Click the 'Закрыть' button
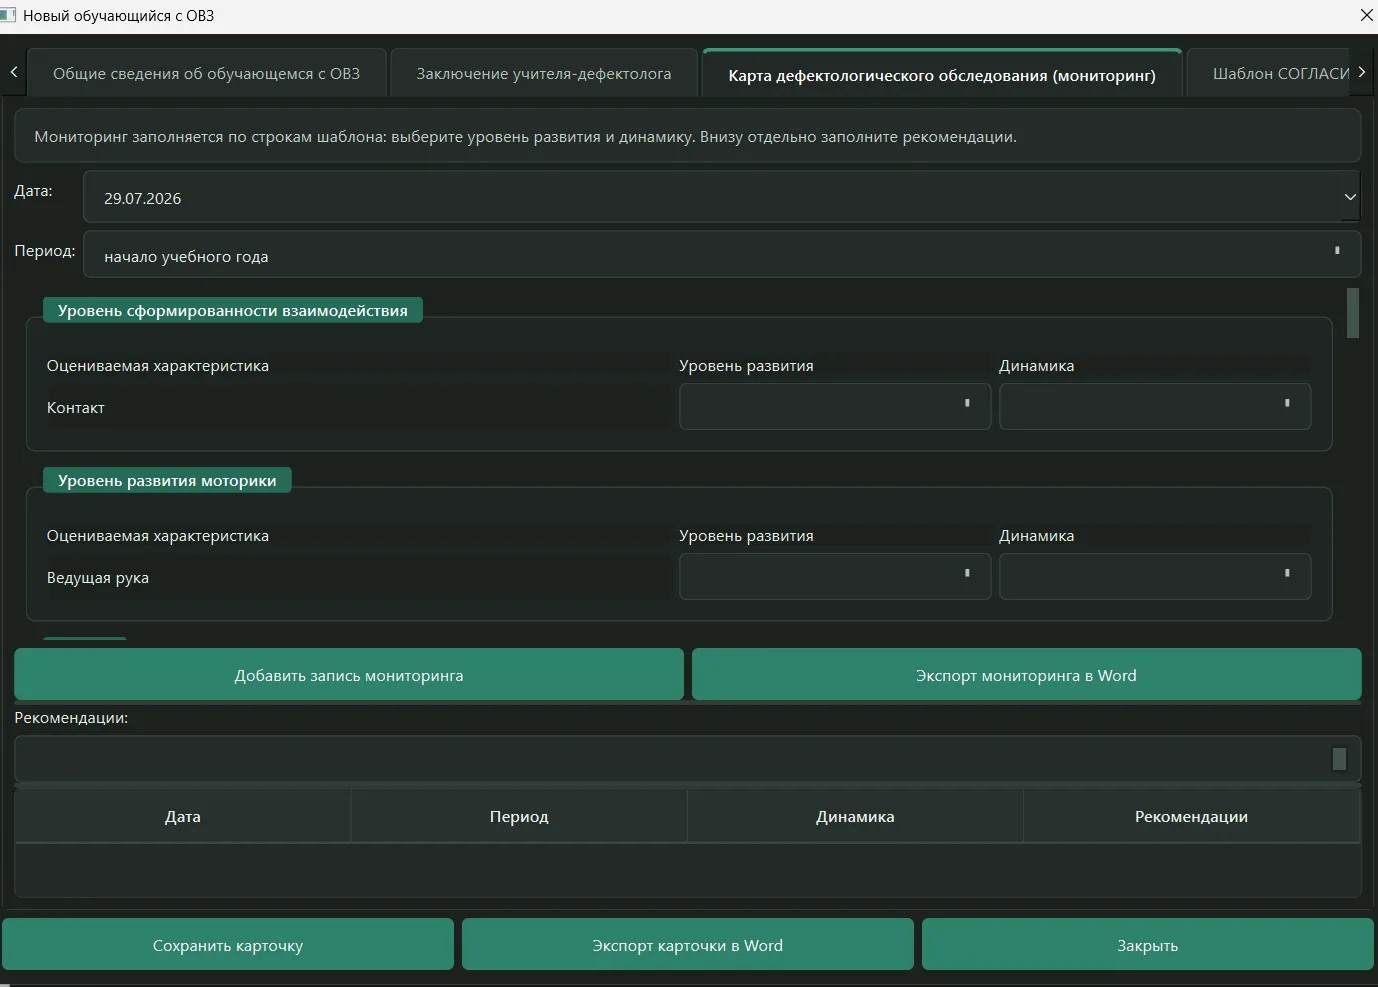 [x=1148, y=945]
